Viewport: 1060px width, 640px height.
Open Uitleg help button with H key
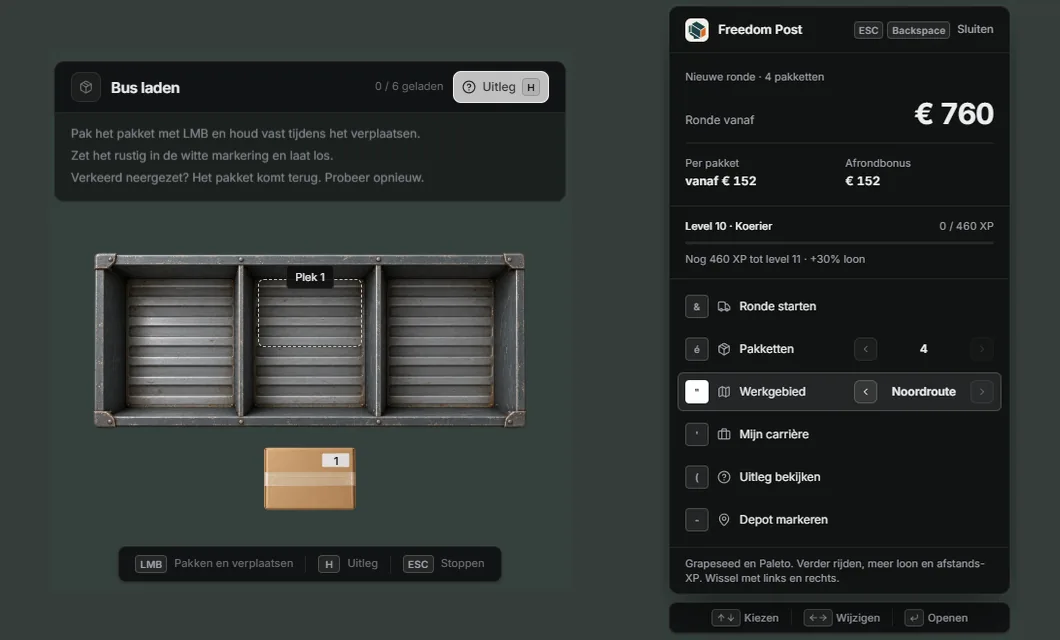pyautogui.click(x=500, y=87)
